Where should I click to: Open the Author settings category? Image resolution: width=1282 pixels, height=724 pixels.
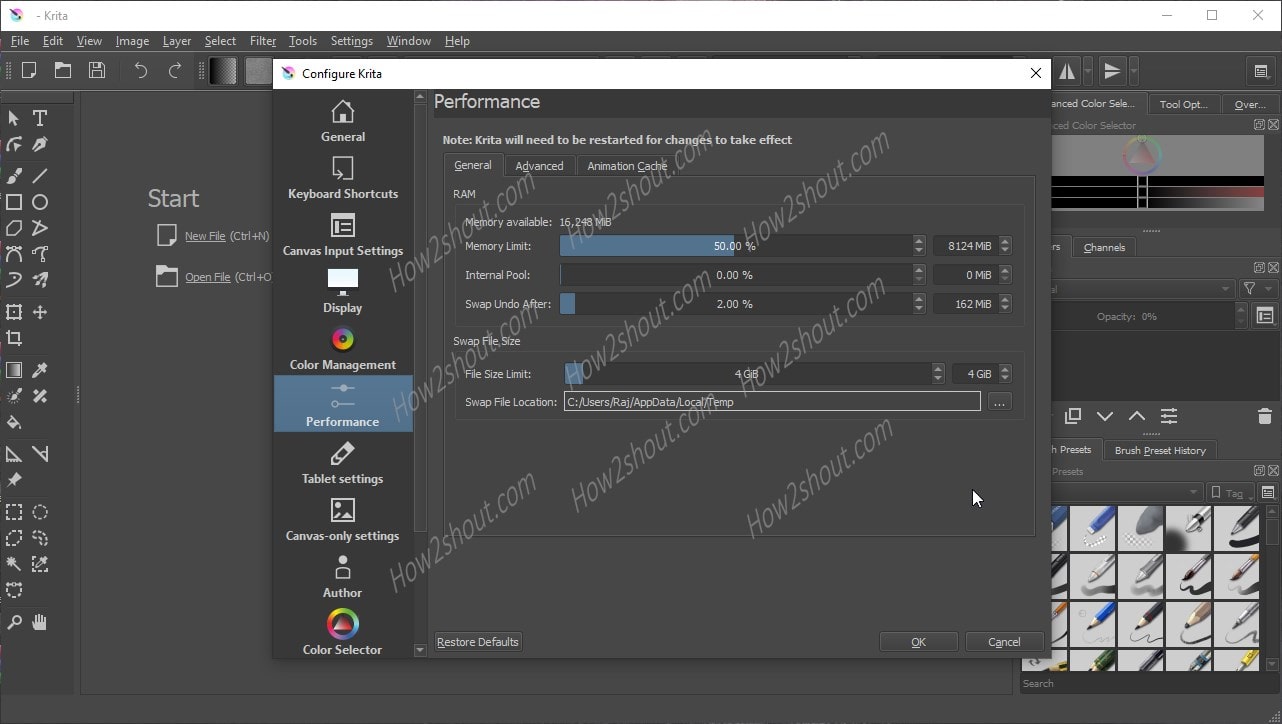[343, 577]
